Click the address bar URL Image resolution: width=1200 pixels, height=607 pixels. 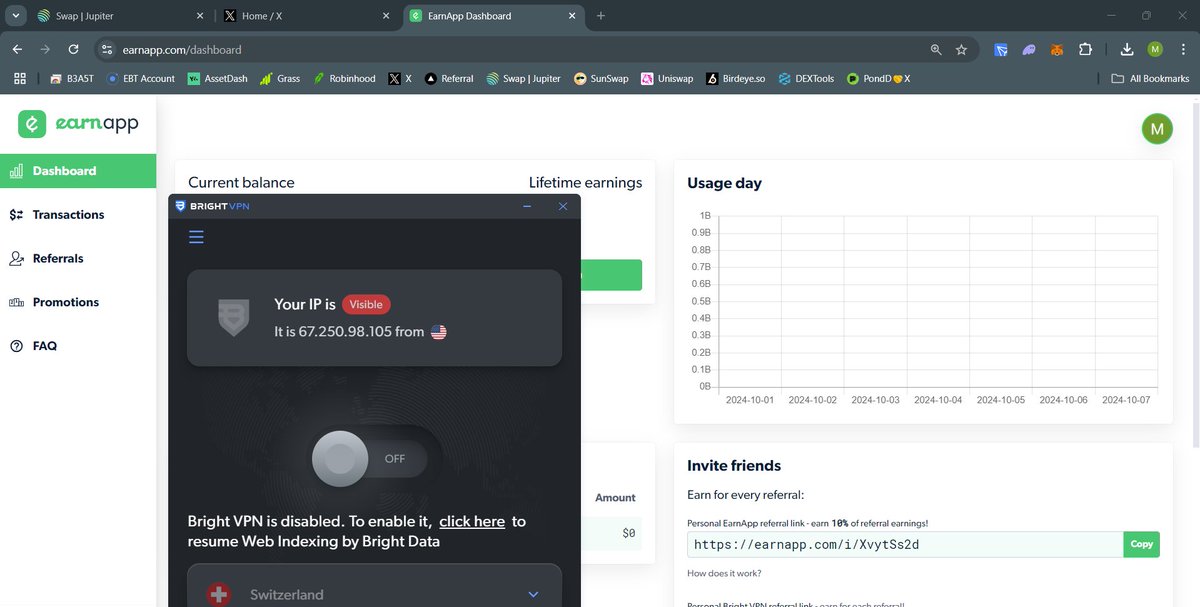(x=182, y=49)
